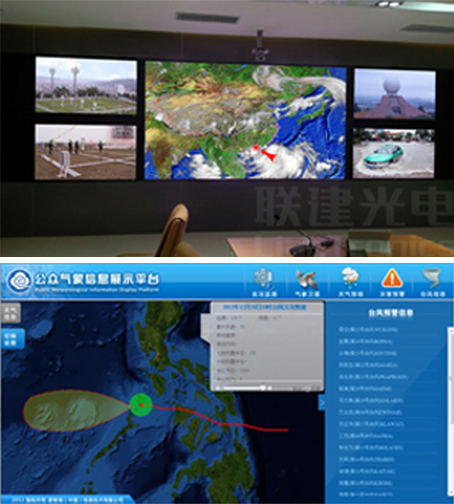This screenshot has width=454, height=504.
Task: Click the typhoon alert list heading
Action: pyautogui.click(x=391, y=313)
